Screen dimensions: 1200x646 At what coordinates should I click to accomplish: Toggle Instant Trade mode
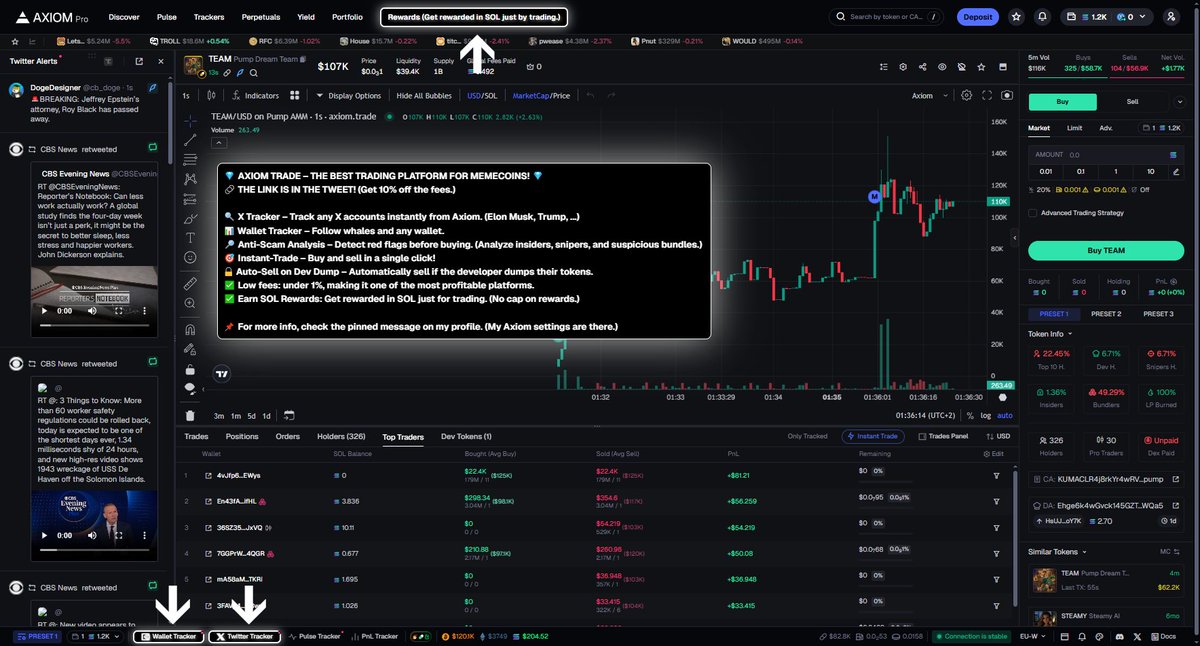tap(874, 436)
